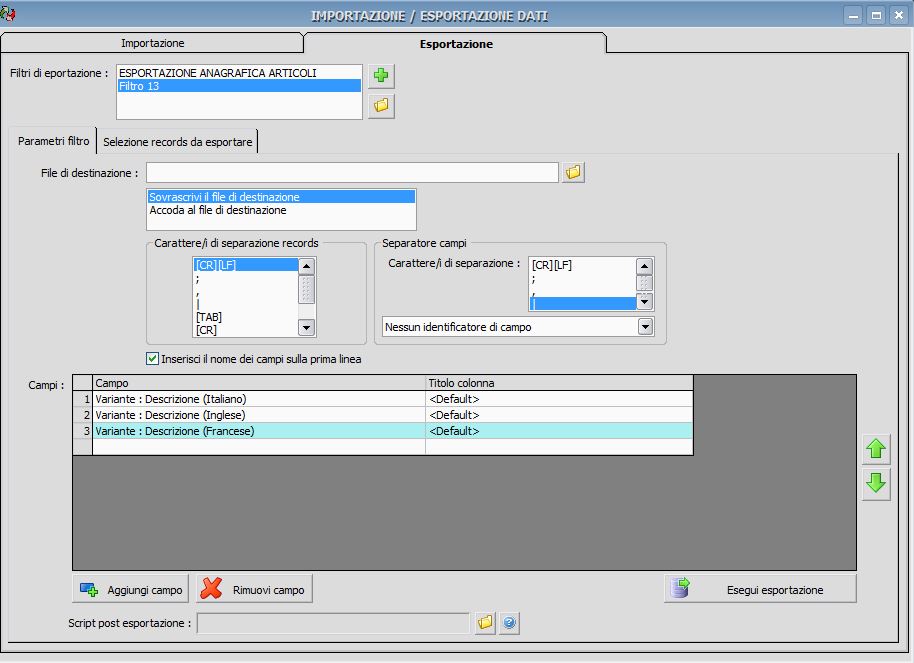The height and width of the screenshot is (663, 914).
Task: Click 'Rimuovi campo' button
Action: [255, 589]
